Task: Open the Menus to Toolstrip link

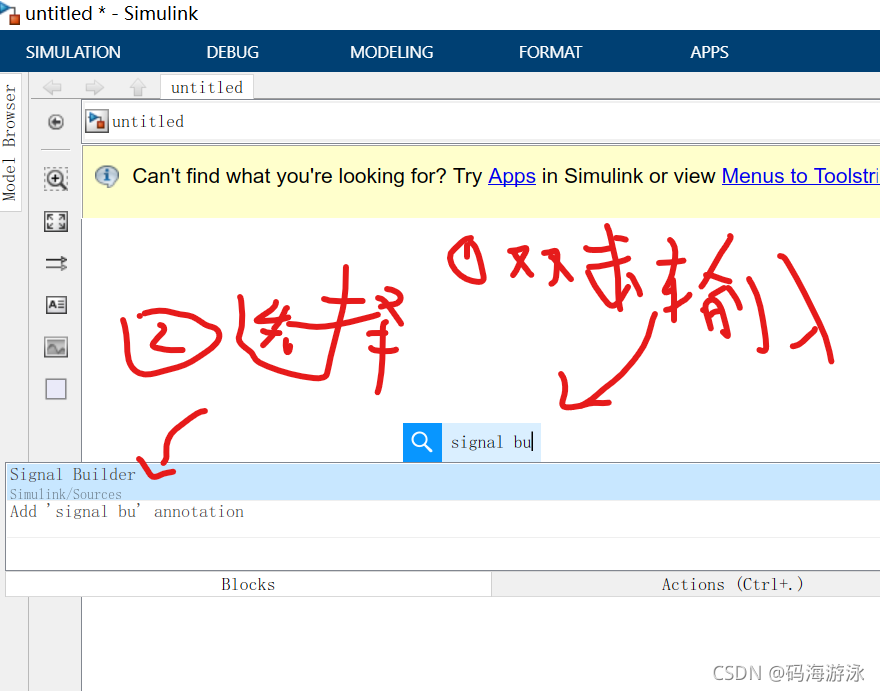Action: point(800,176)
